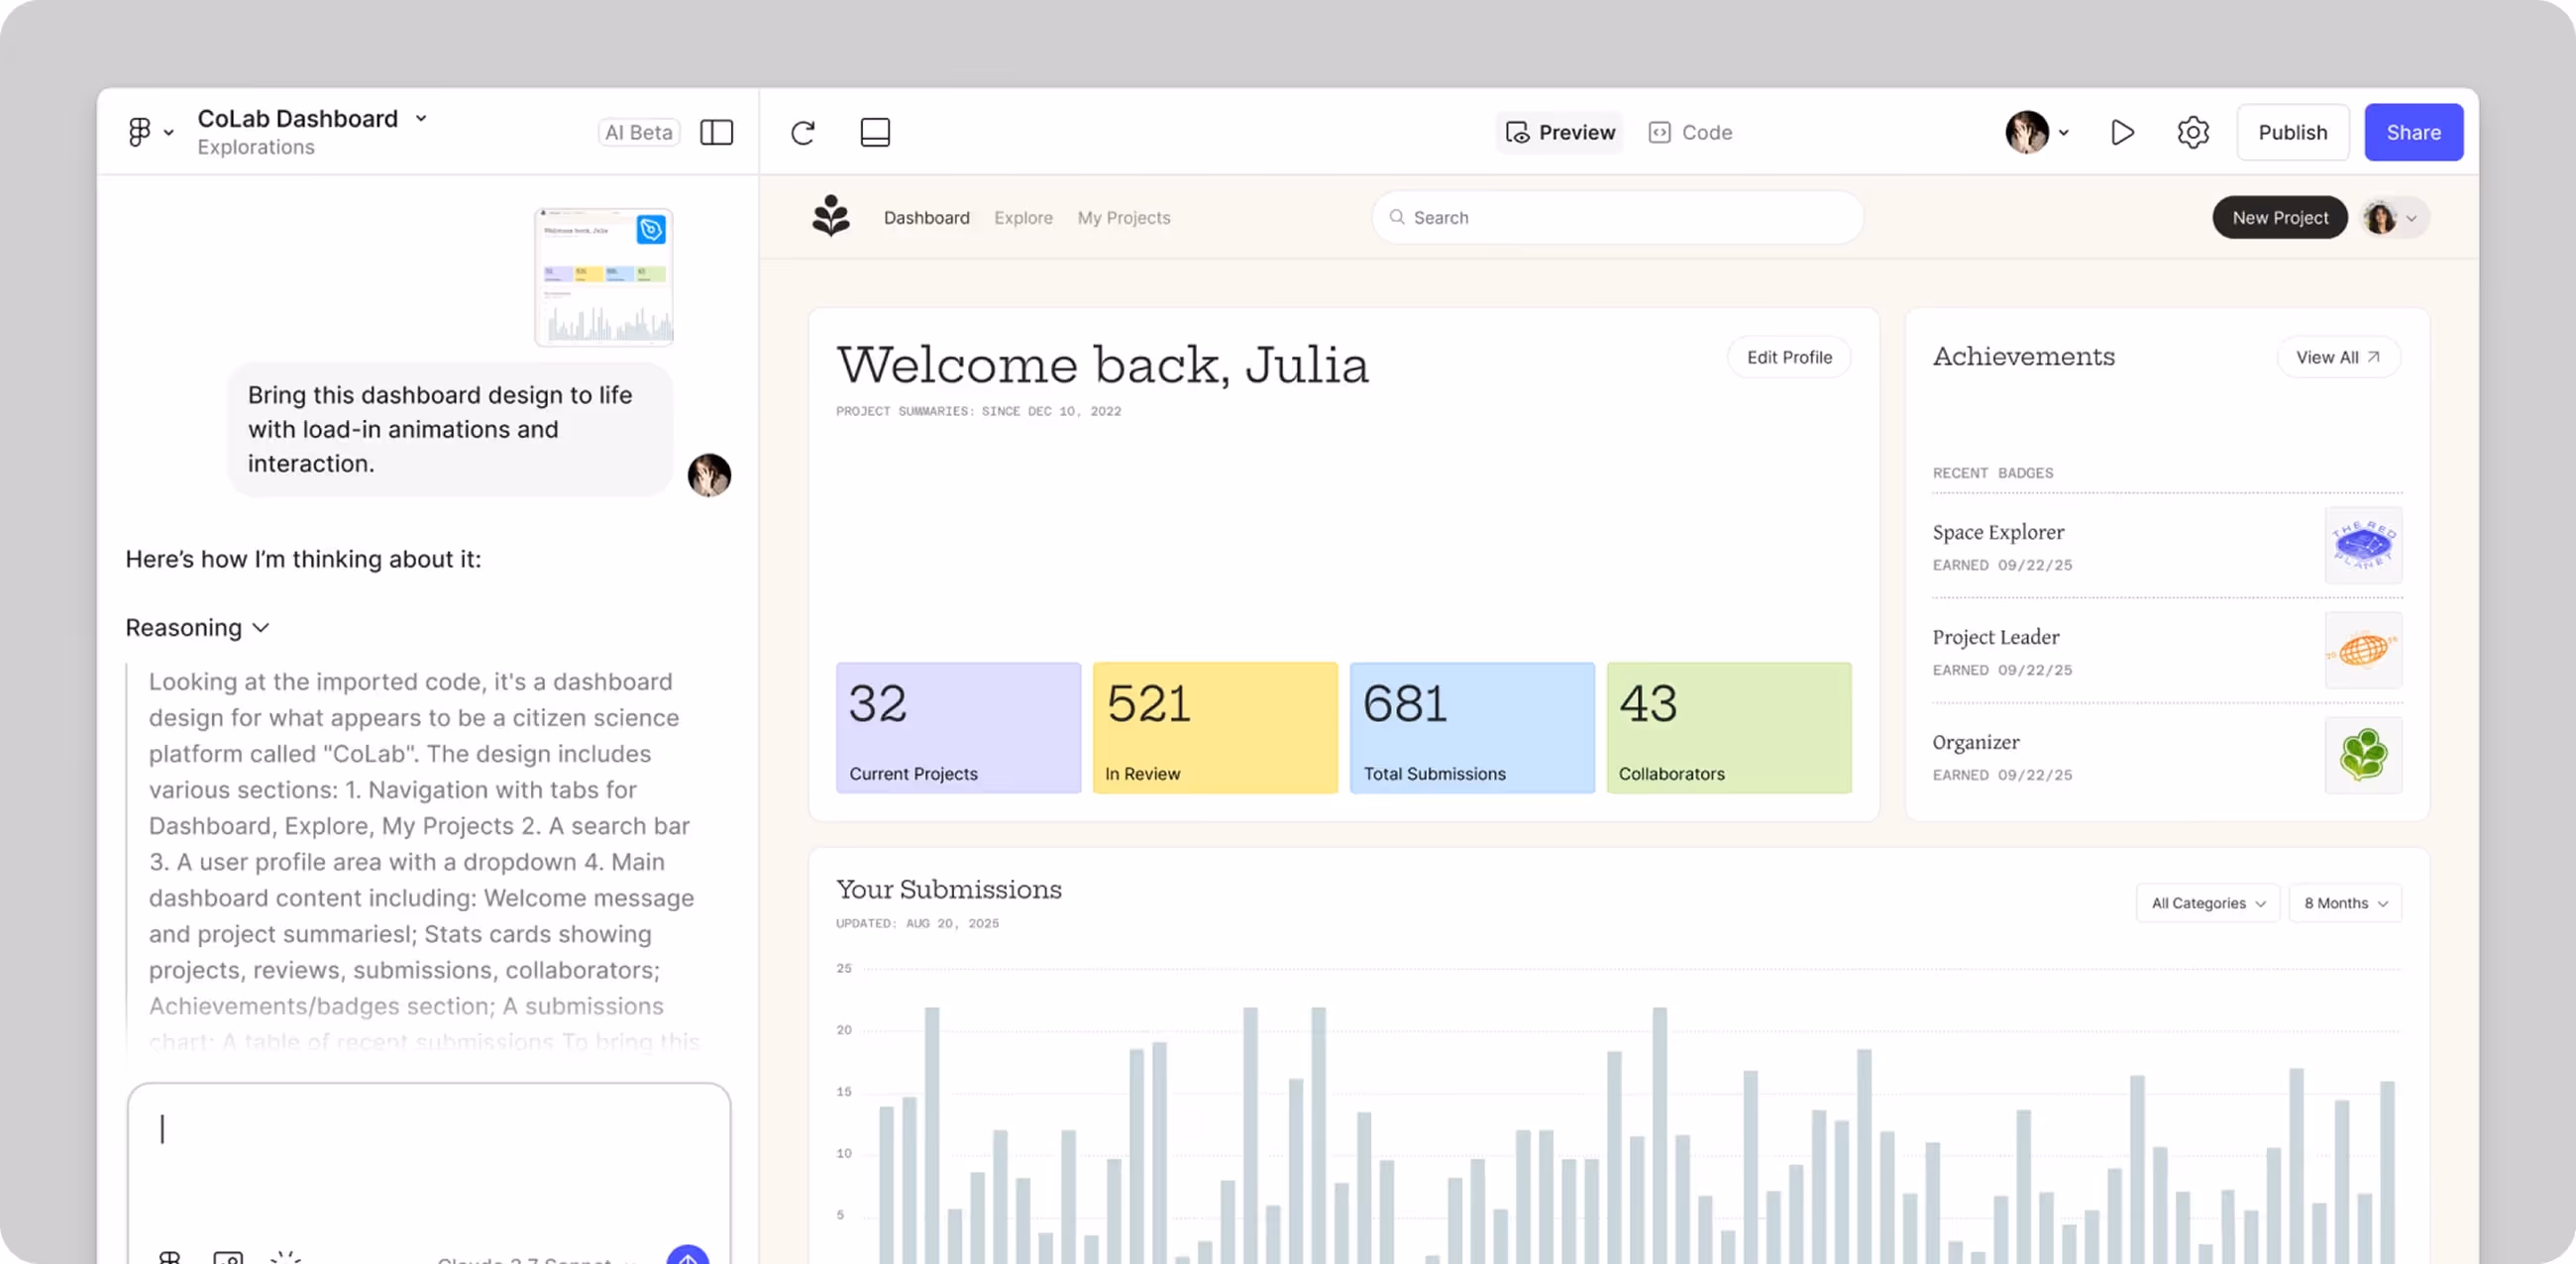Click the reload preview icon

[802, 132]
